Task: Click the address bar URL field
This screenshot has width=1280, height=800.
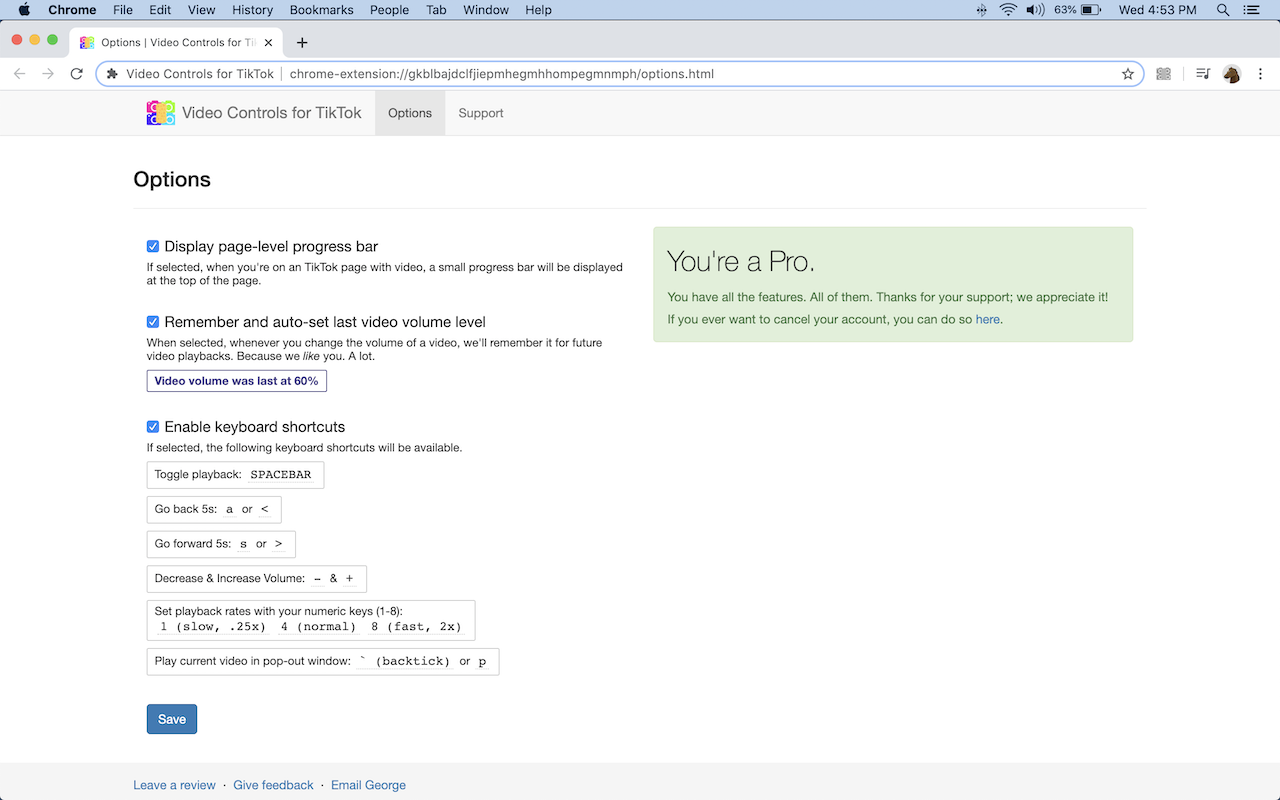Action: coord(620,74)
